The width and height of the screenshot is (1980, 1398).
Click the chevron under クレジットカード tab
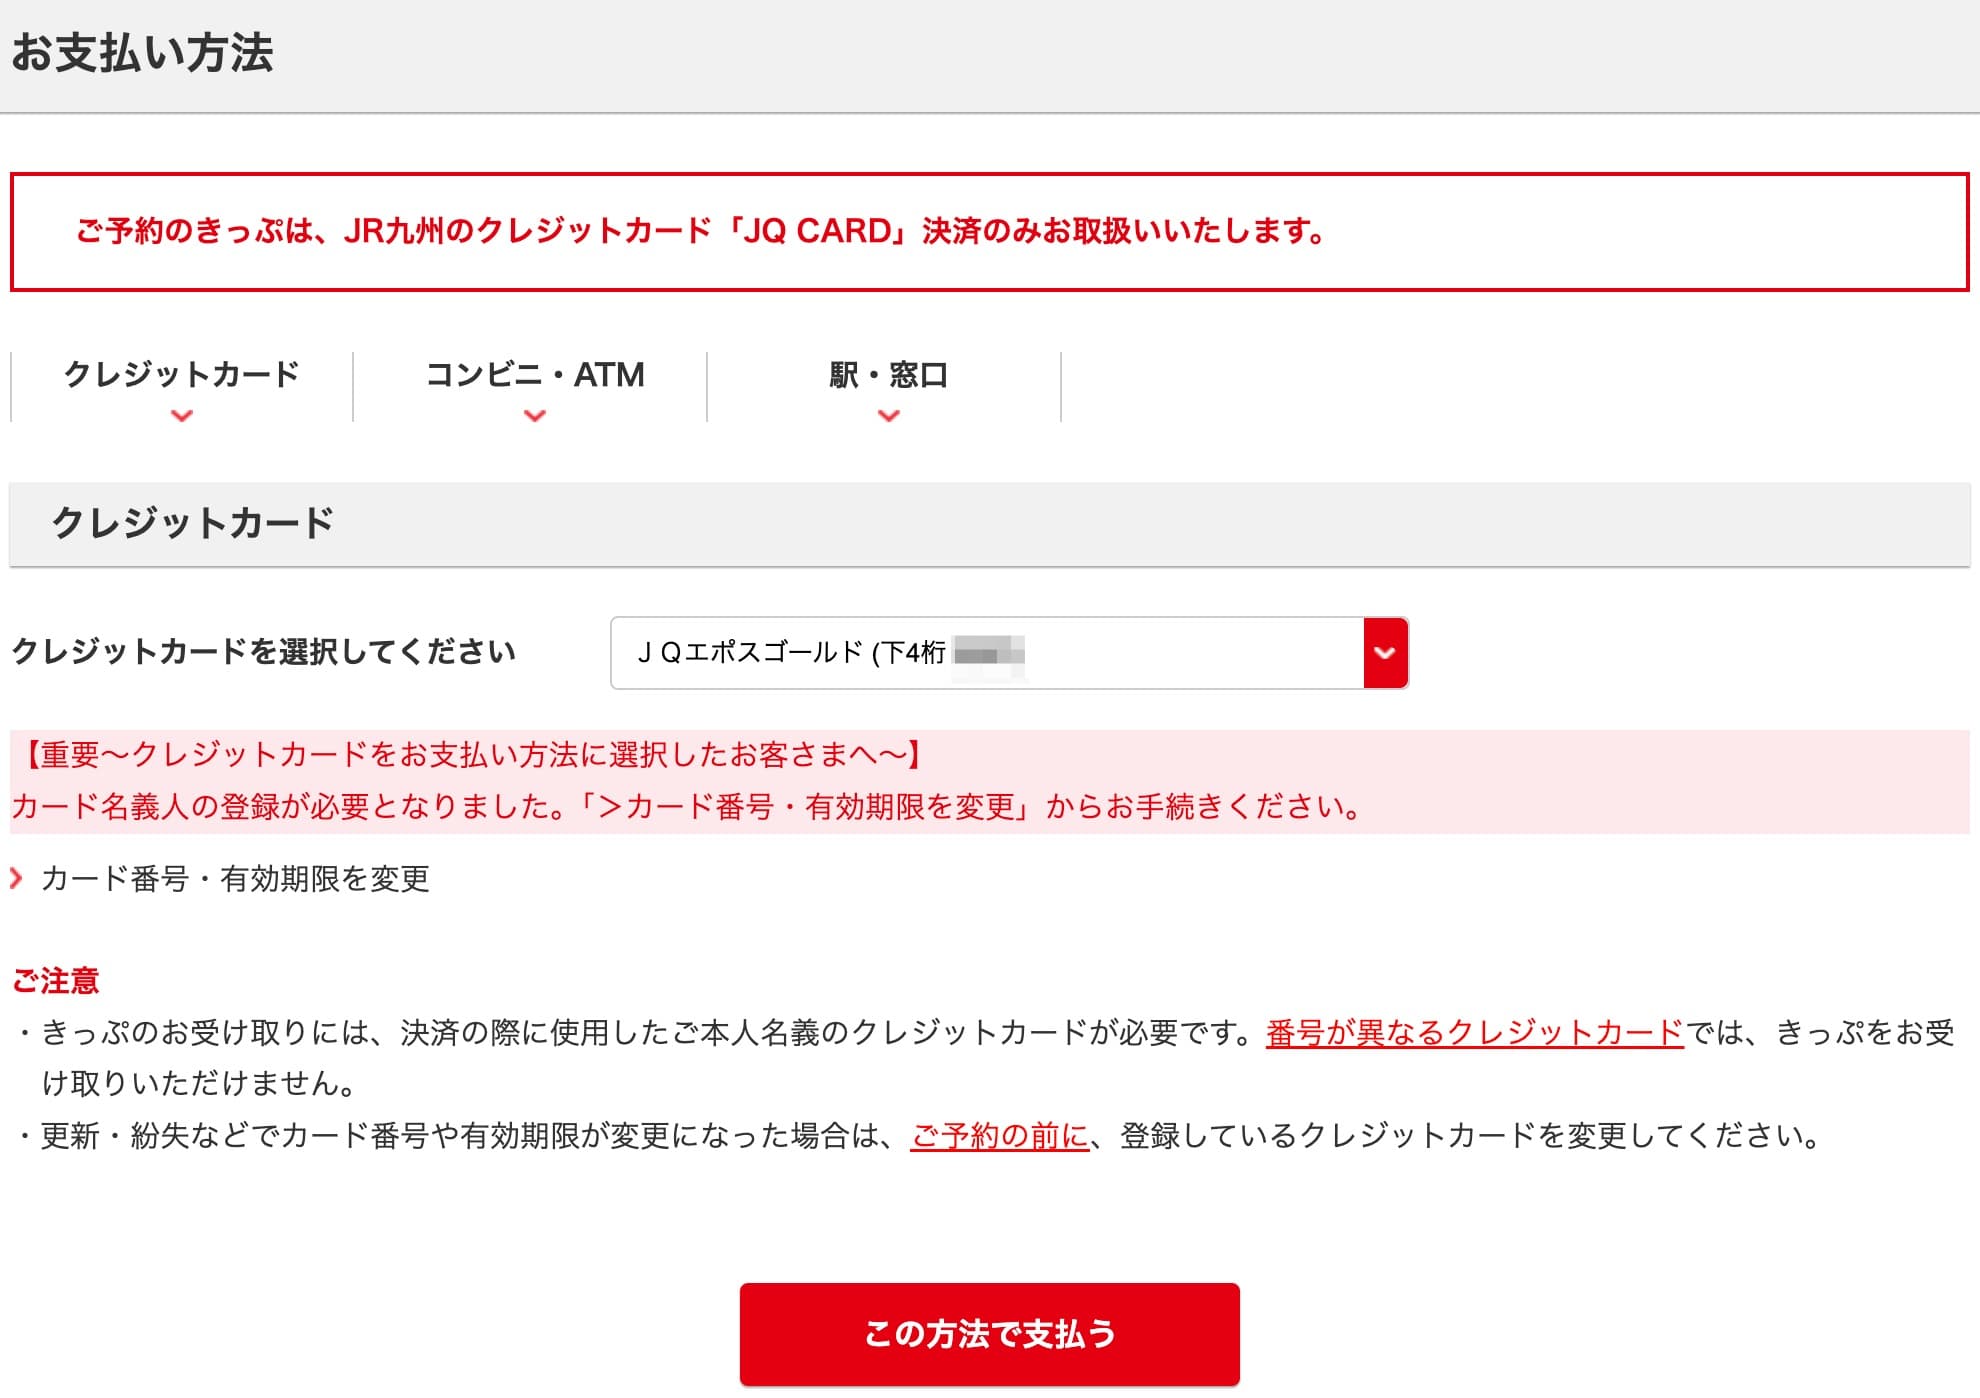click(181, 415)
